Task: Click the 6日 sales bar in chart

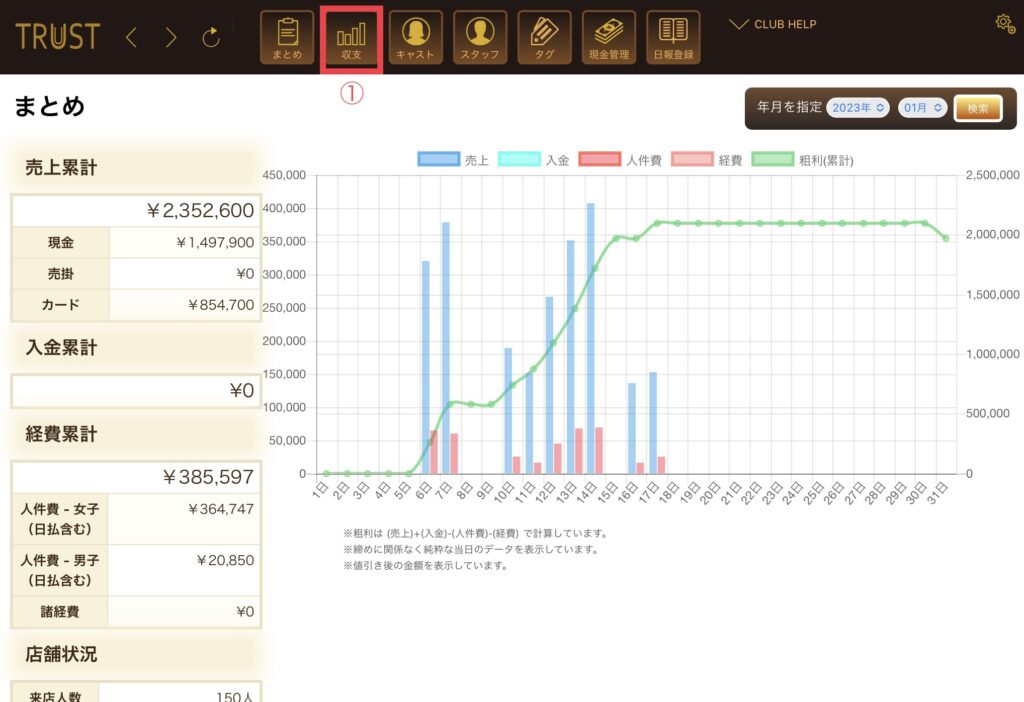Action: click(426, 367)
